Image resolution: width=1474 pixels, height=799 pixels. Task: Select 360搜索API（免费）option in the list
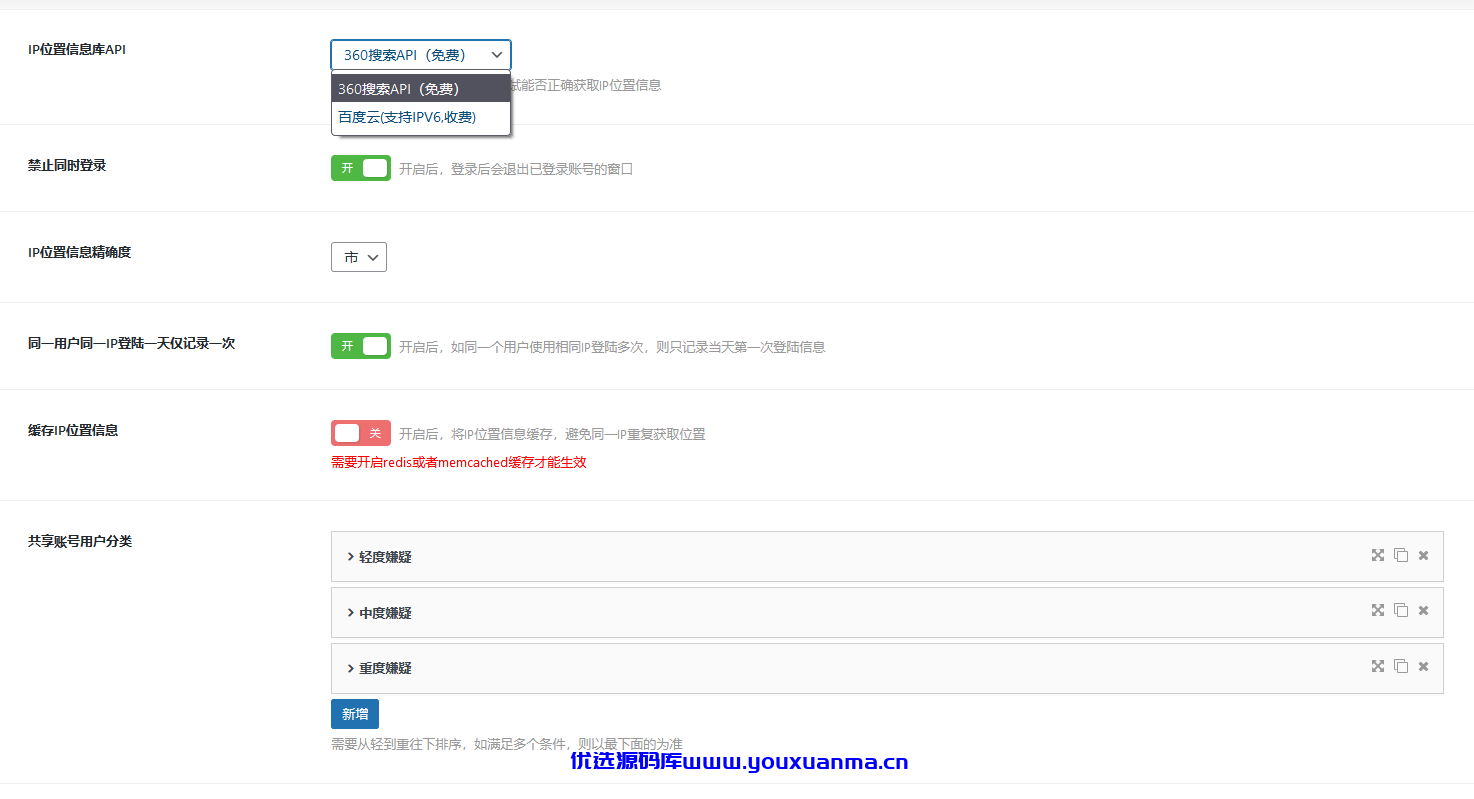coord(421,89)
